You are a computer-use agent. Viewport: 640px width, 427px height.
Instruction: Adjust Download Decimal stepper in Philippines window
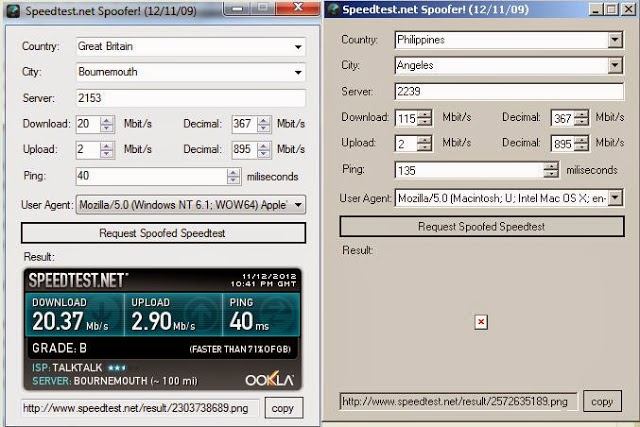[581, 118]
